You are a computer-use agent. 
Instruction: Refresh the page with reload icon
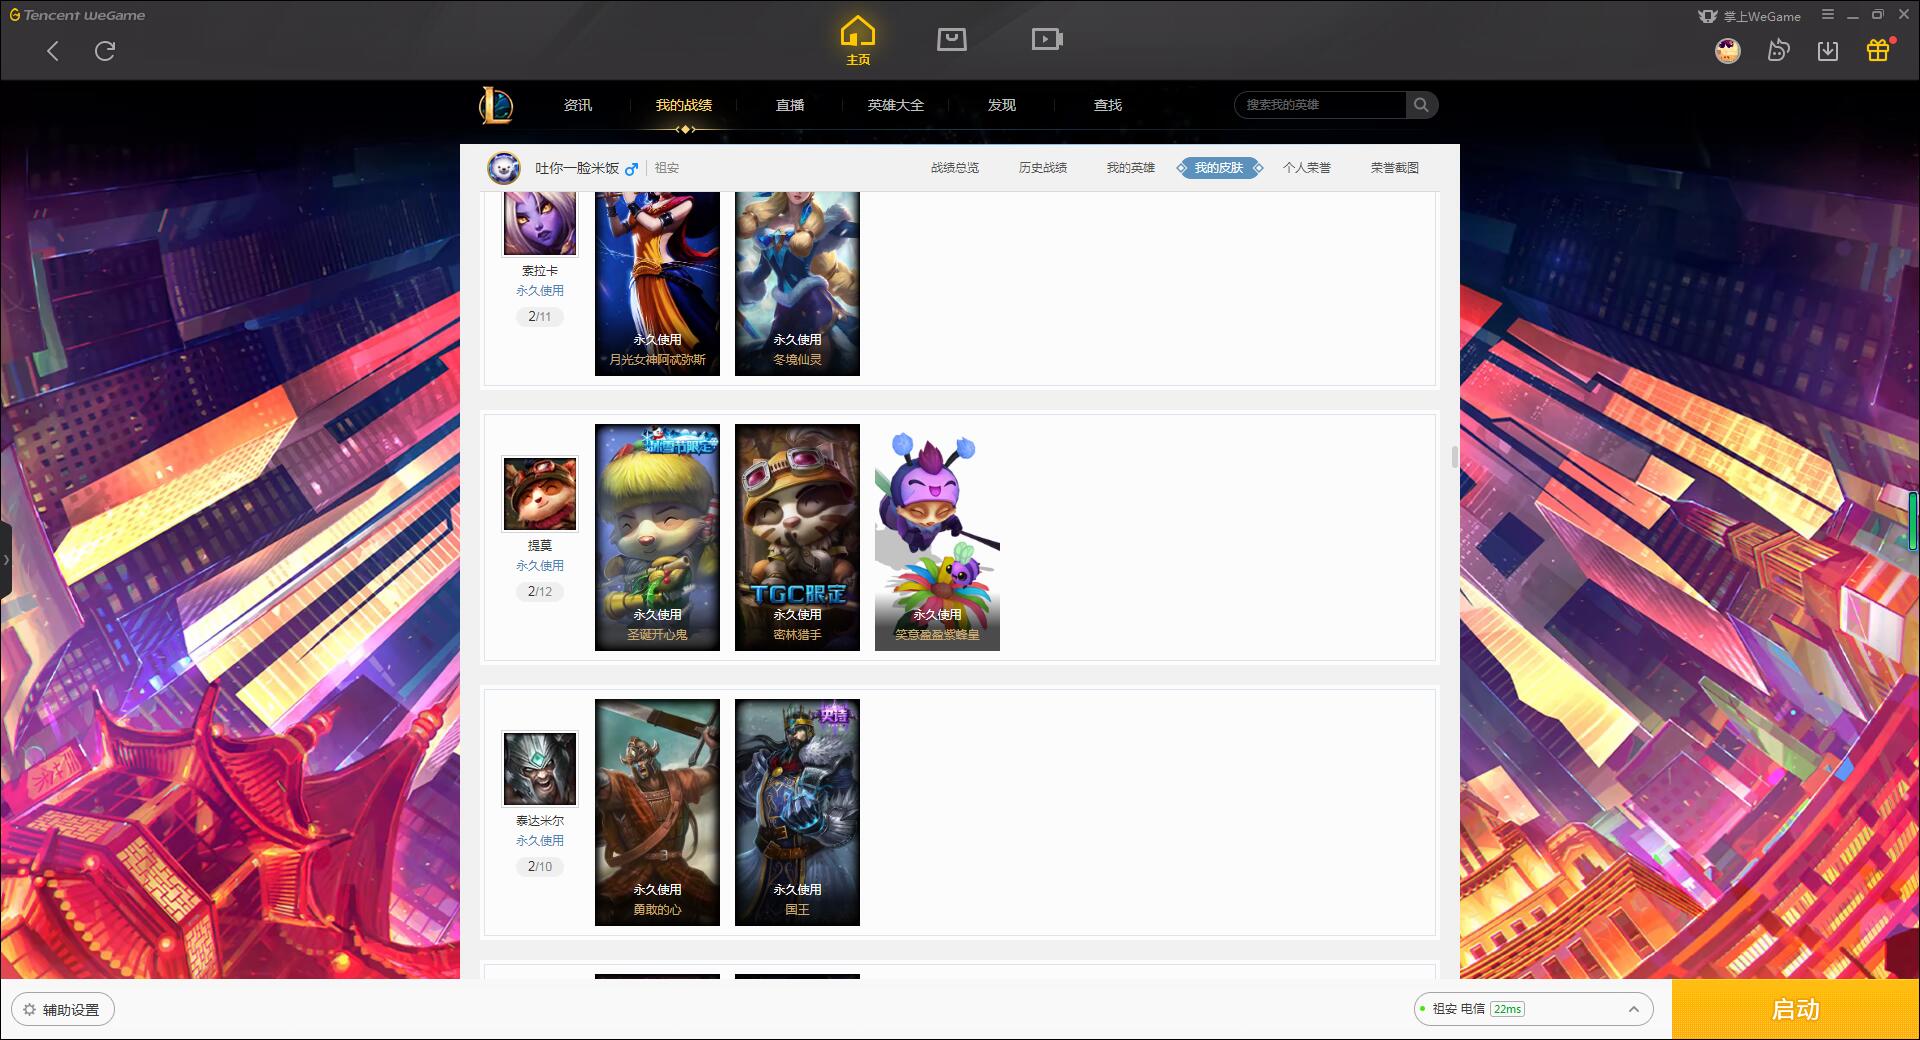click(x=105, y=51)
